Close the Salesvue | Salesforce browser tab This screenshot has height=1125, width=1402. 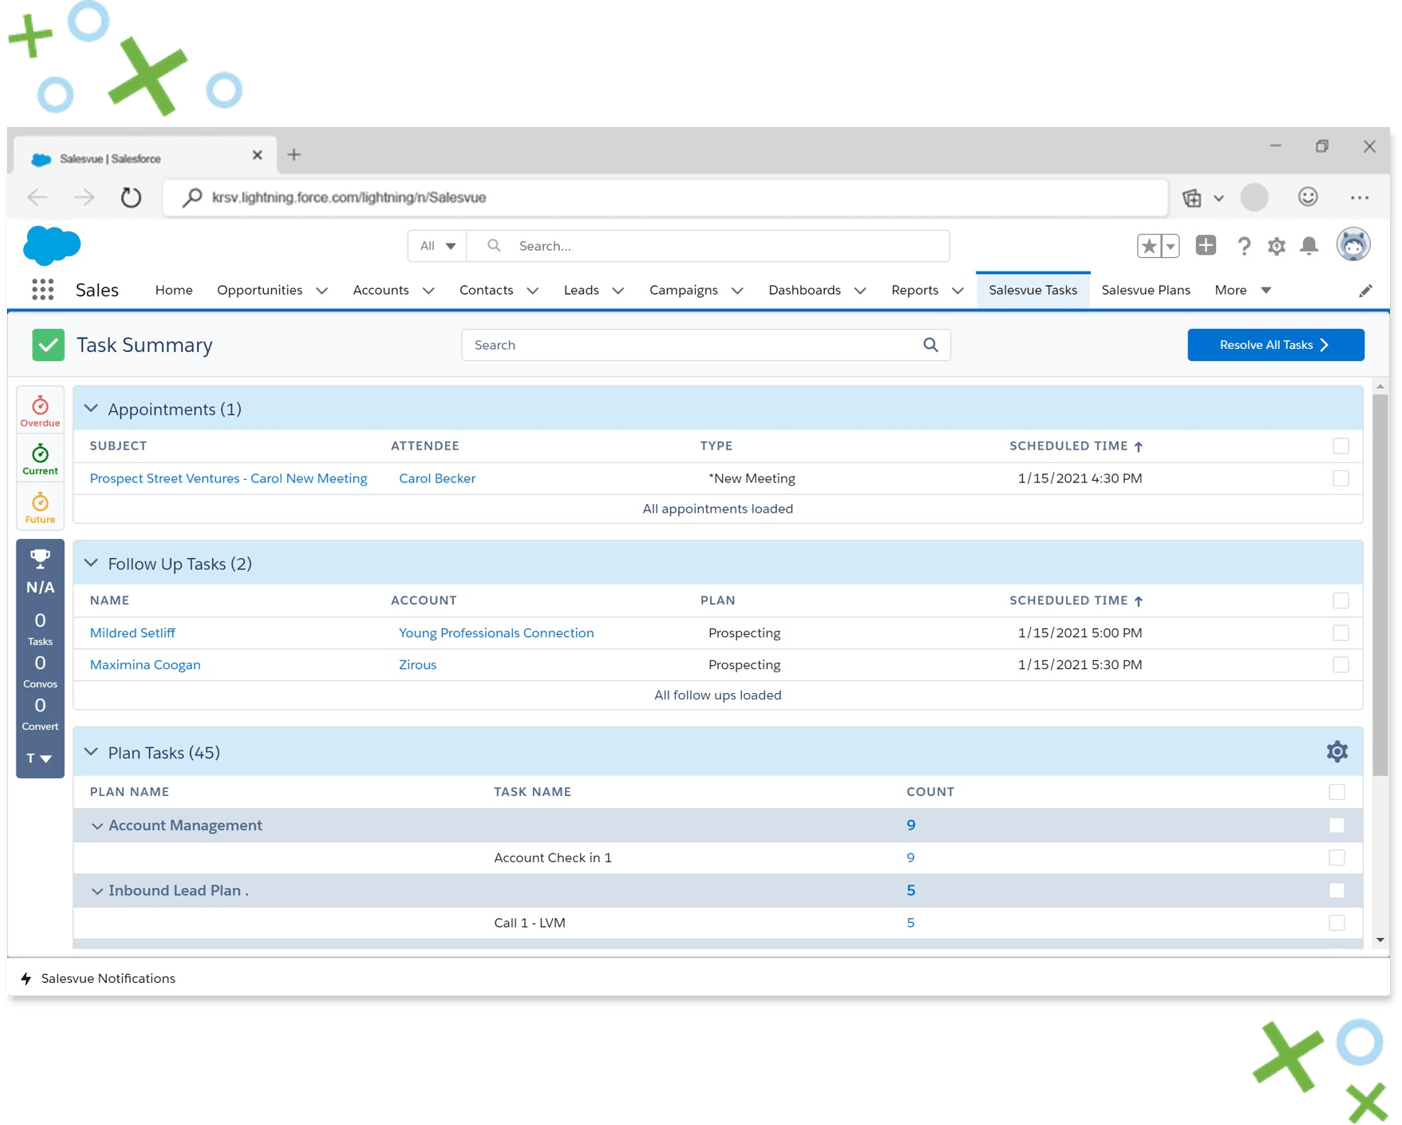pos(257,155)
